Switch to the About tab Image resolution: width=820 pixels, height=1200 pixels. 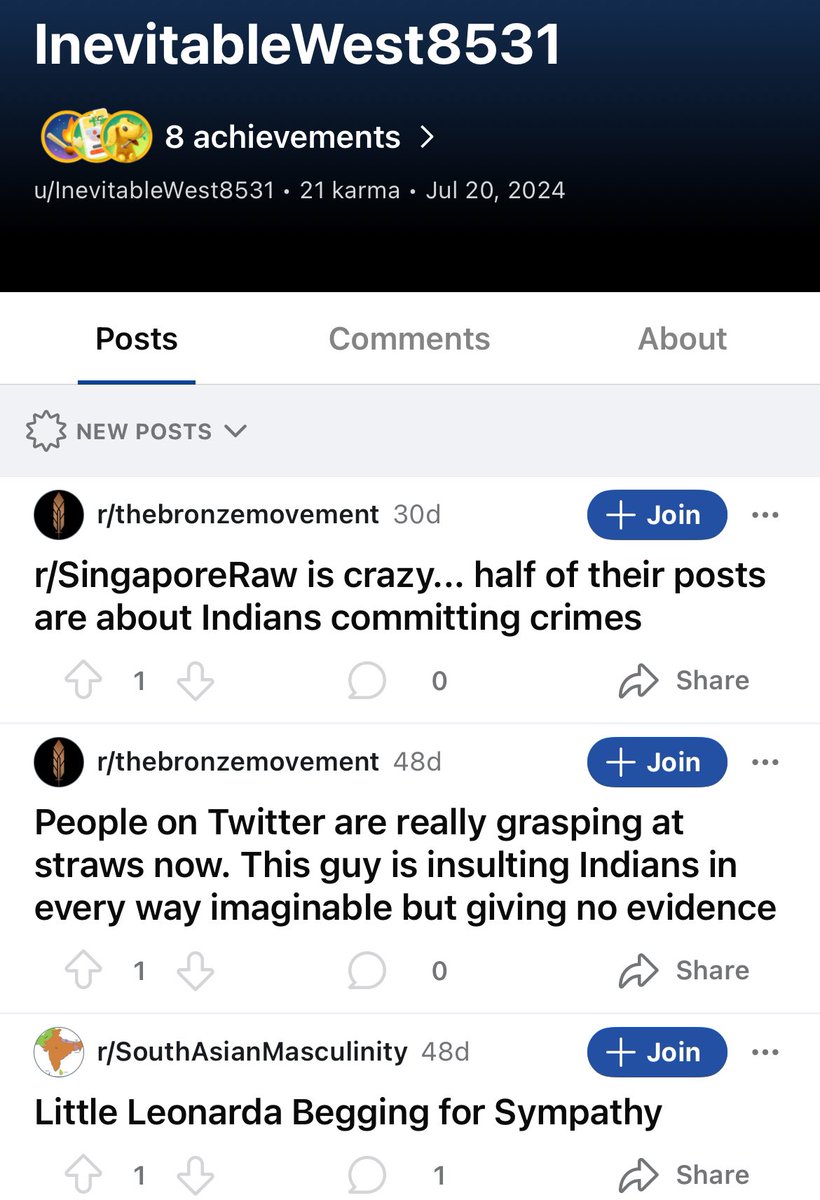683,339
